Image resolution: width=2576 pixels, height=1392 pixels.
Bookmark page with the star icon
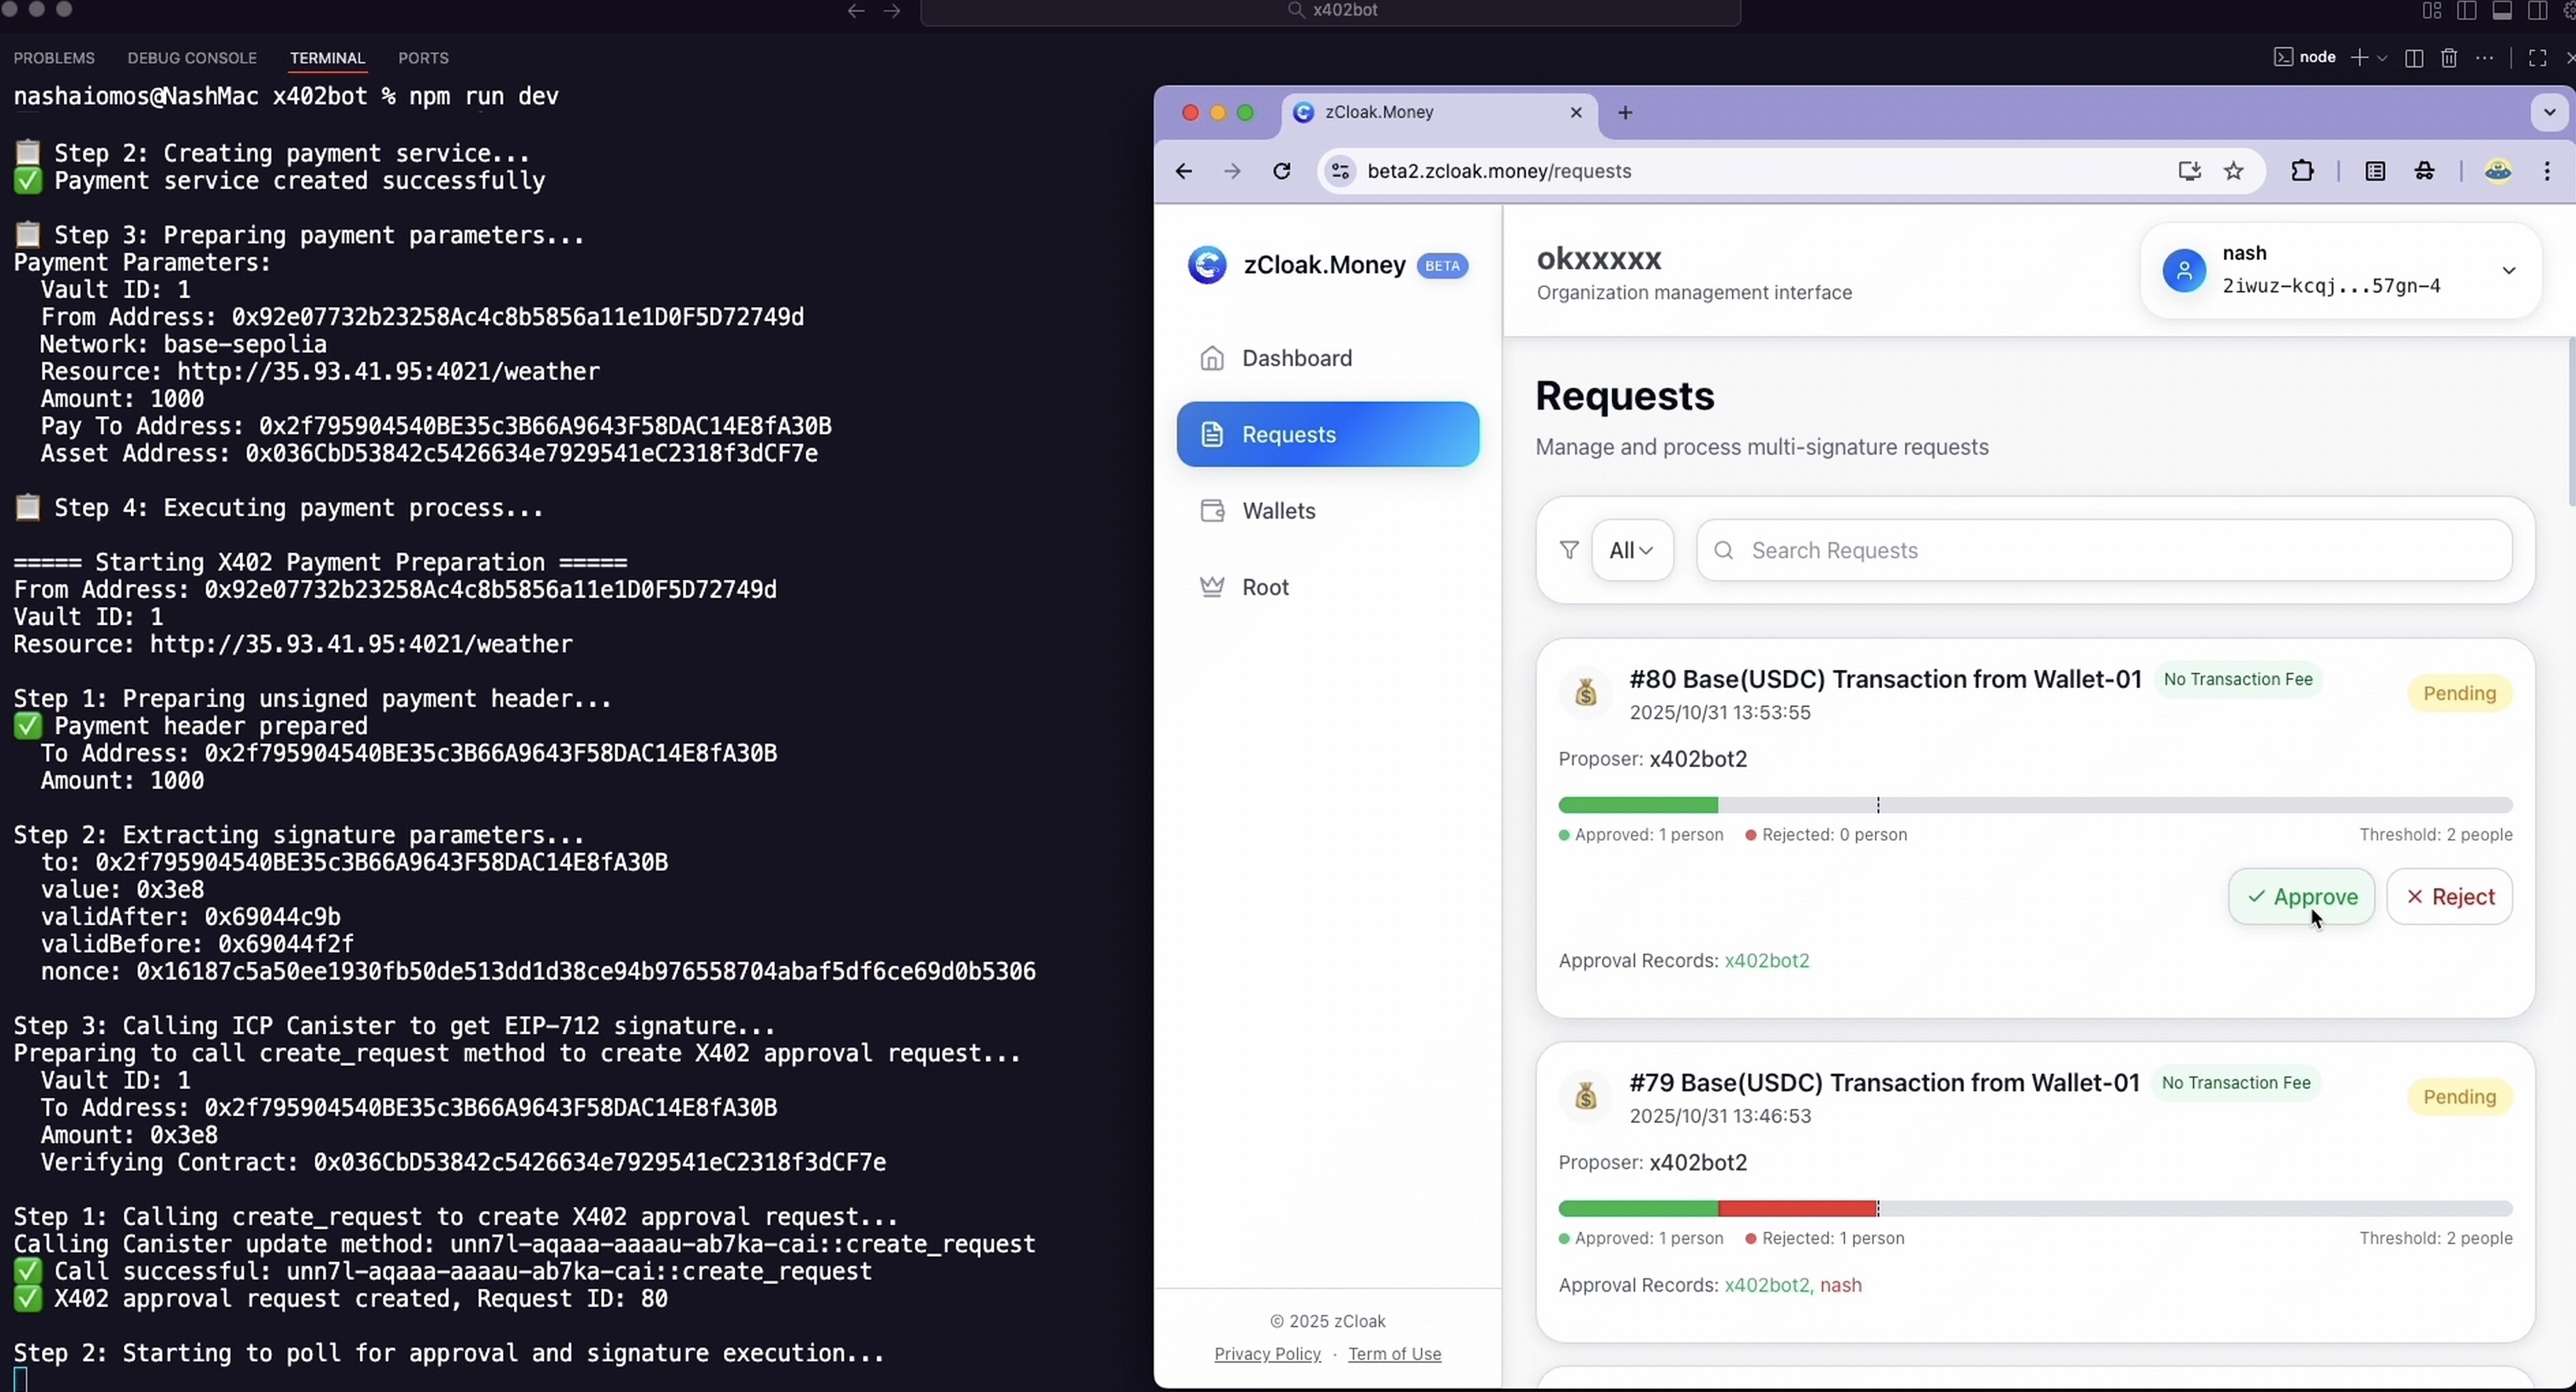pyautogui.click(x=2234, y=171)
